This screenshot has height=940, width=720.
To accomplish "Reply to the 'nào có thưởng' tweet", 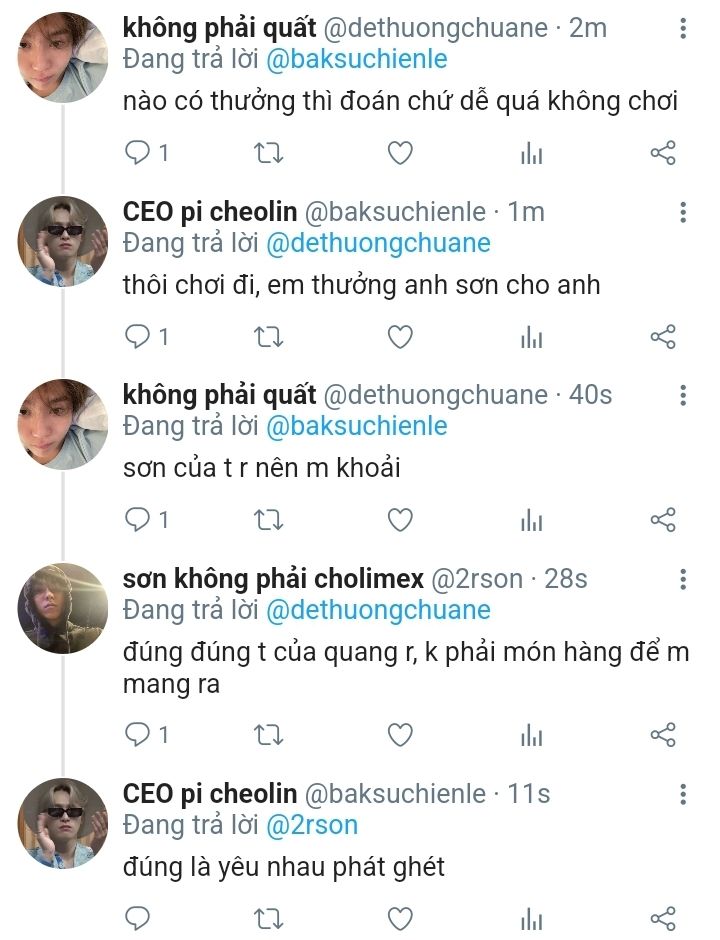I will click(x=138, y=153).
